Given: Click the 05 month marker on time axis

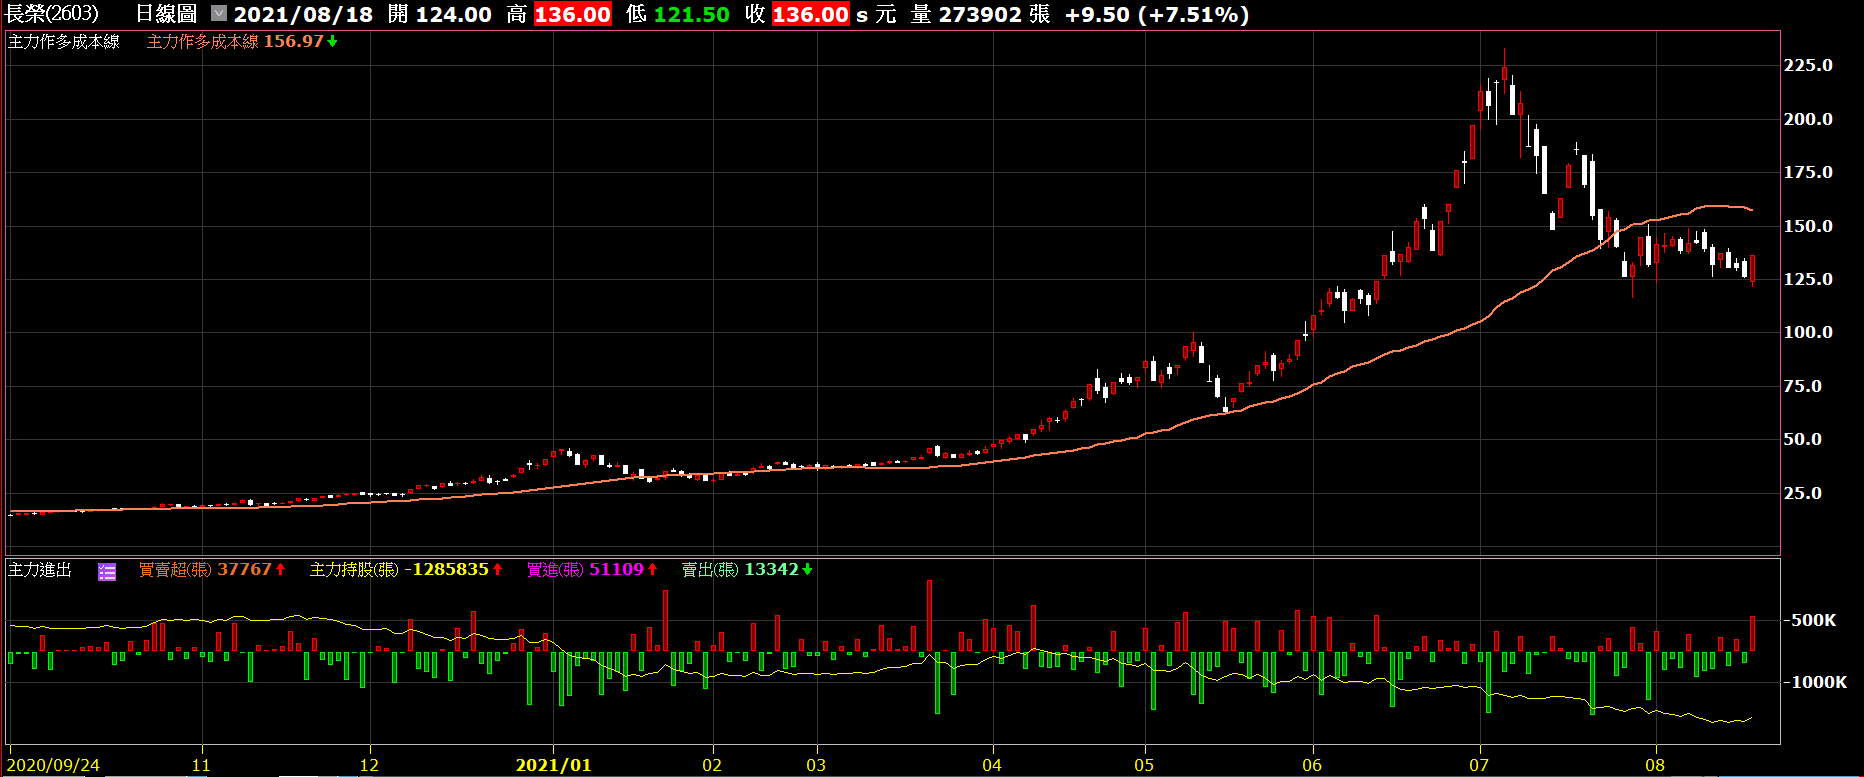Looking at the screenshot, I should tap(1144, 766).
